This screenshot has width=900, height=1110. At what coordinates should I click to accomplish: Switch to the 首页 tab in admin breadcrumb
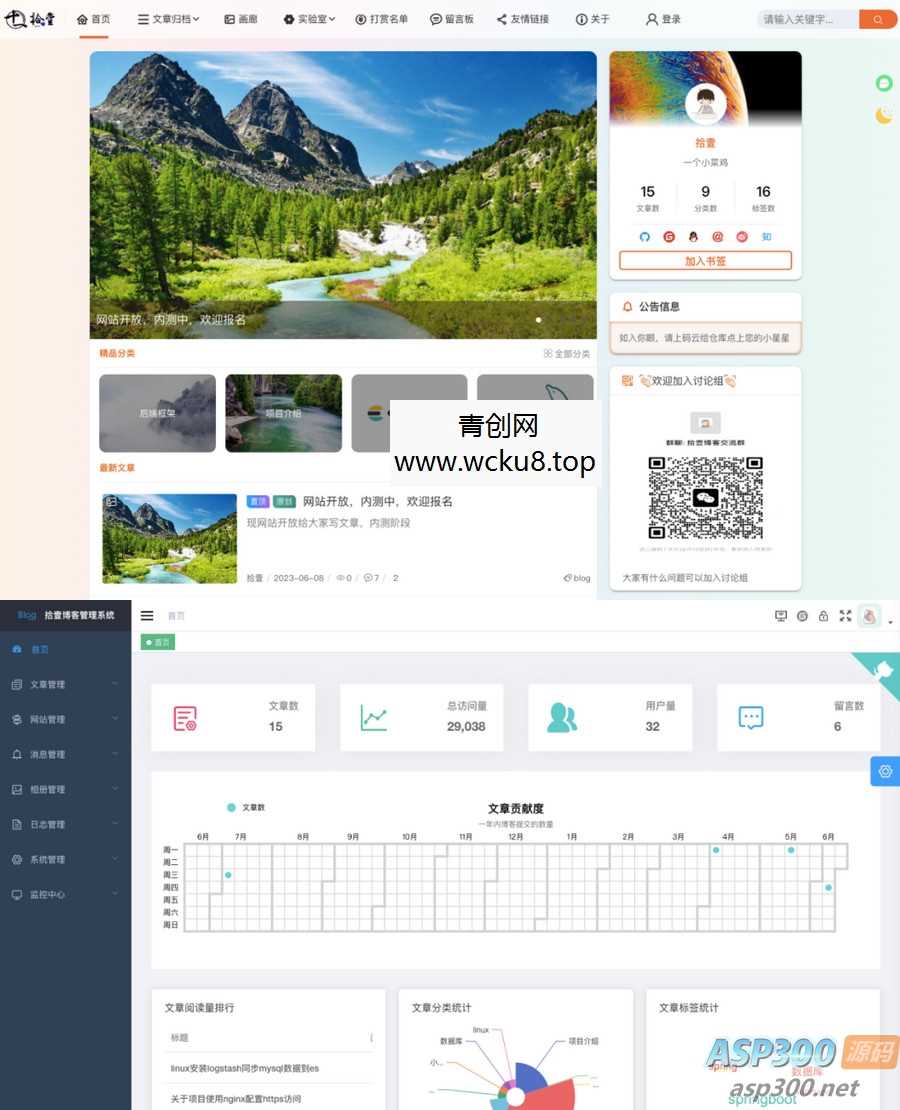coord(157,642)
